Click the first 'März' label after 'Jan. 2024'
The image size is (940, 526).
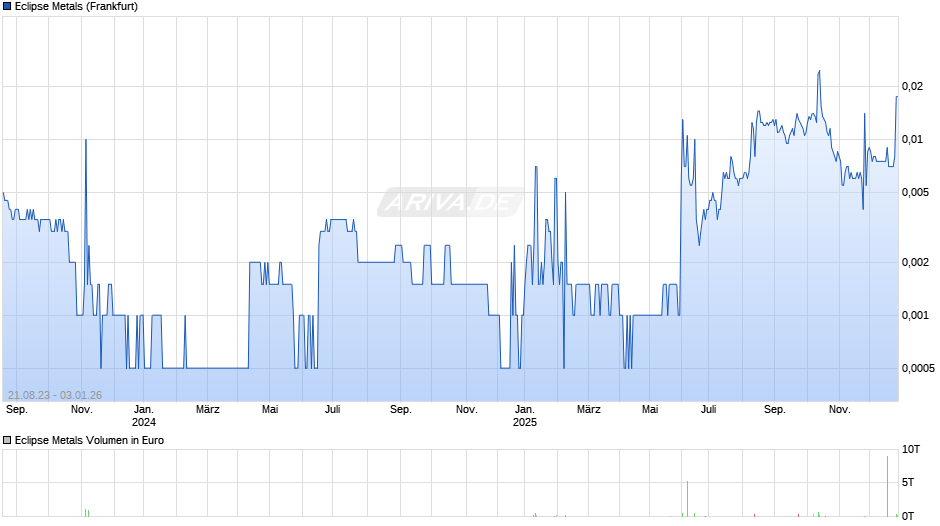coord(208,409)
